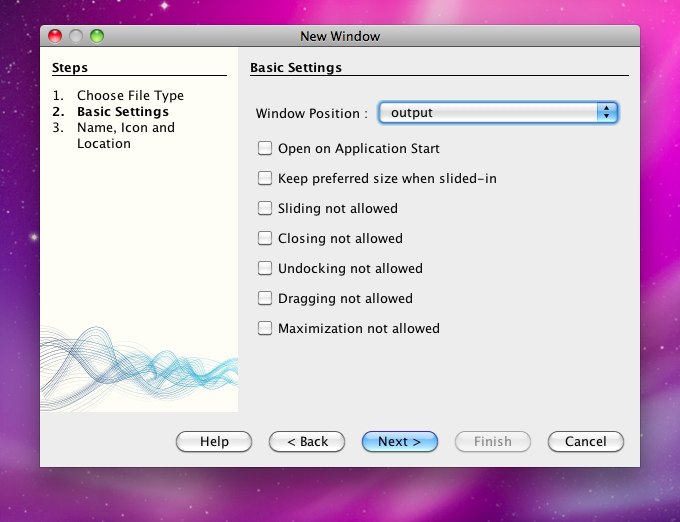Screen dimensions: 680x522
Task: Open the Window Position dropdown showing output
Action: pos(498,113)
